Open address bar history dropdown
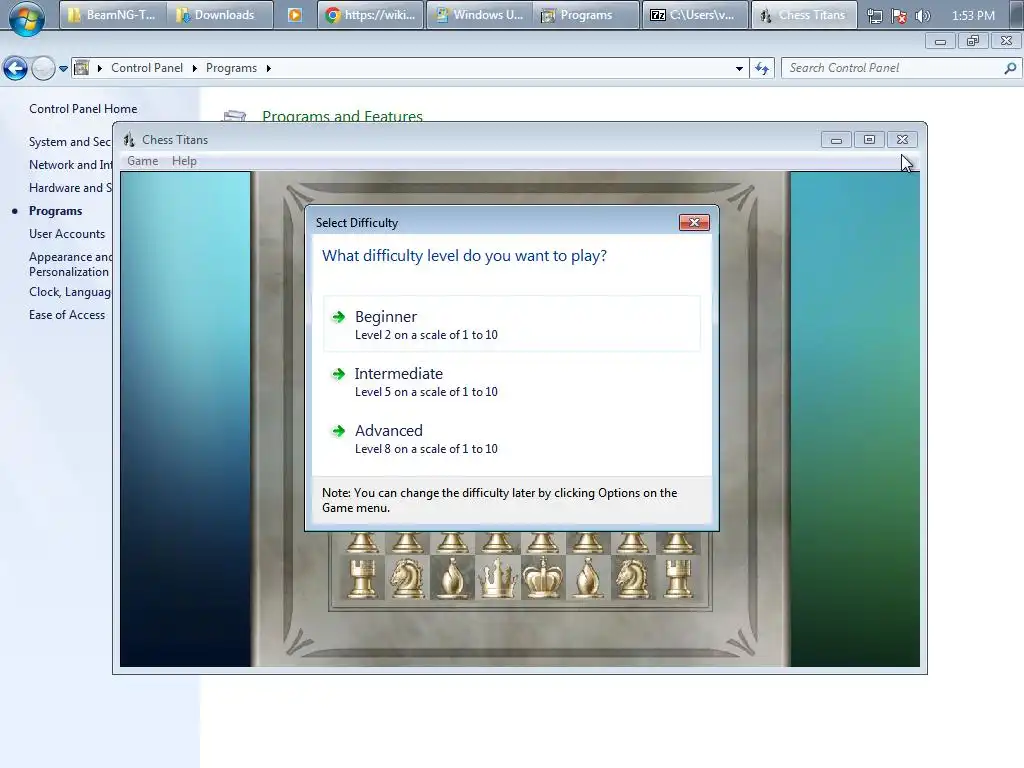The height and width of the screenshot is (768, 1024). tap(739, 69)
